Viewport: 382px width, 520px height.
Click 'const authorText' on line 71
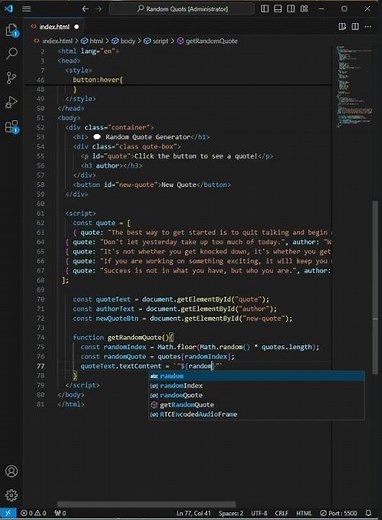click(x=104, y=309)
